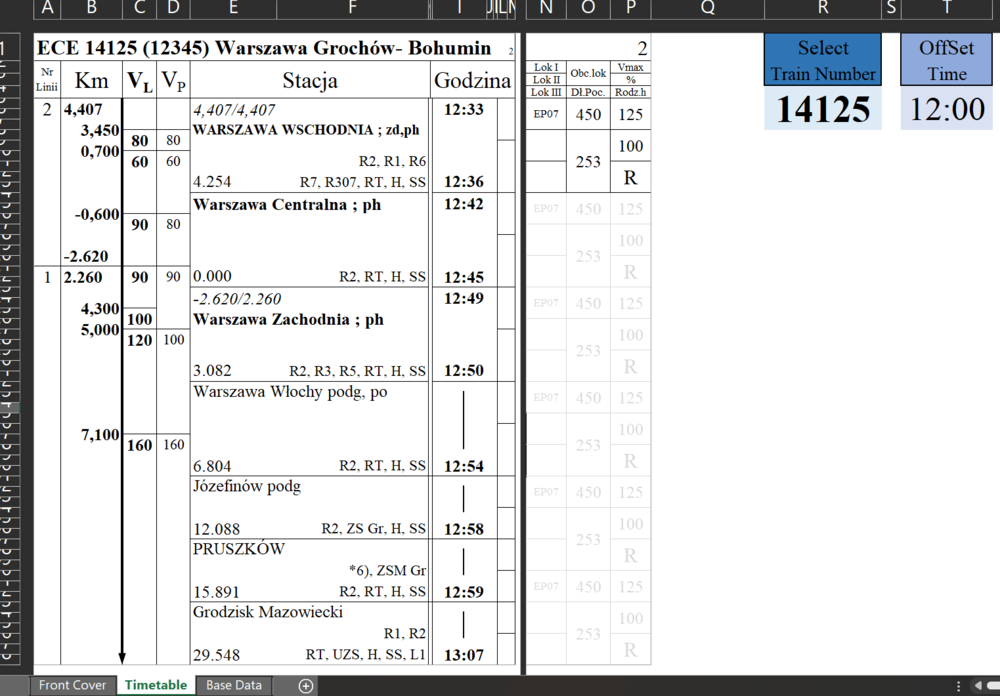Add a new sheet with plus icon
This screenshot has height=696, width=1000.
coord(306,686)
